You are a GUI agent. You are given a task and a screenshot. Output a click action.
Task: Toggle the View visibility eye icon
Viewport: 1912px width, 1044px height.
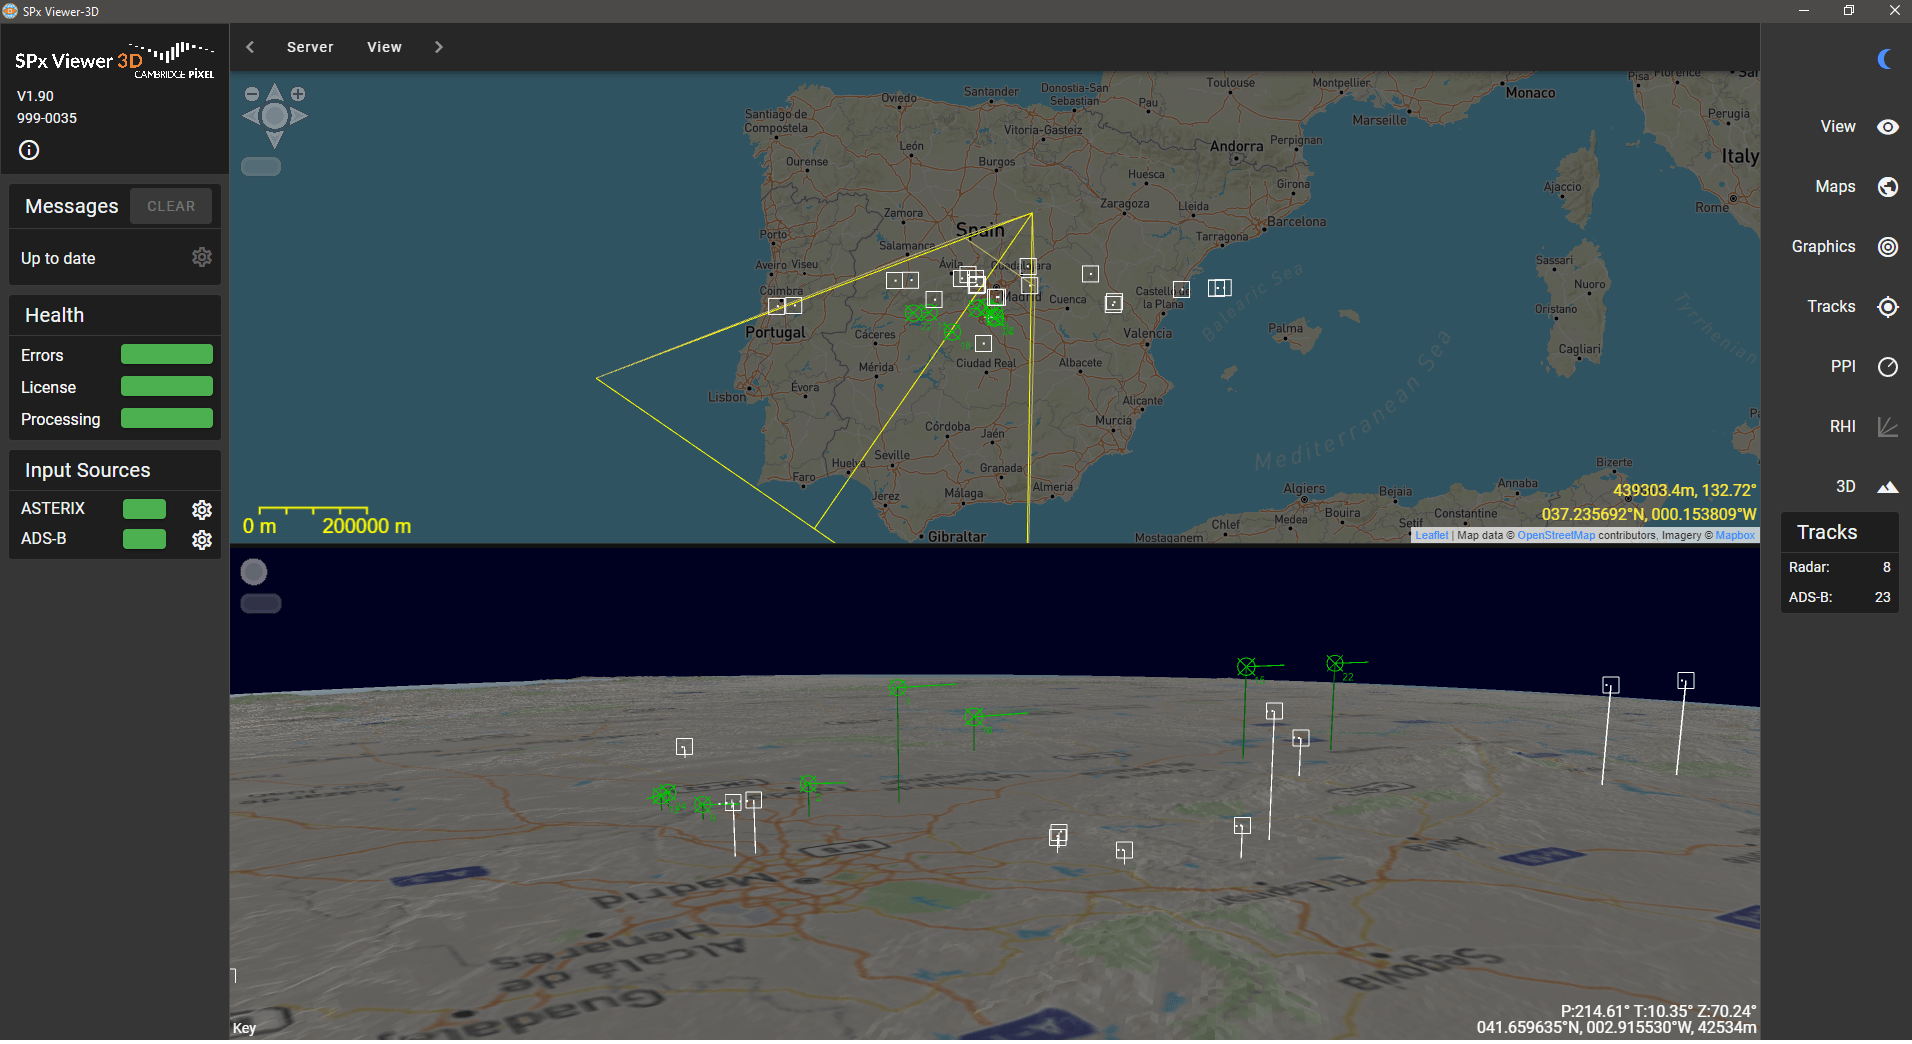1886,126
